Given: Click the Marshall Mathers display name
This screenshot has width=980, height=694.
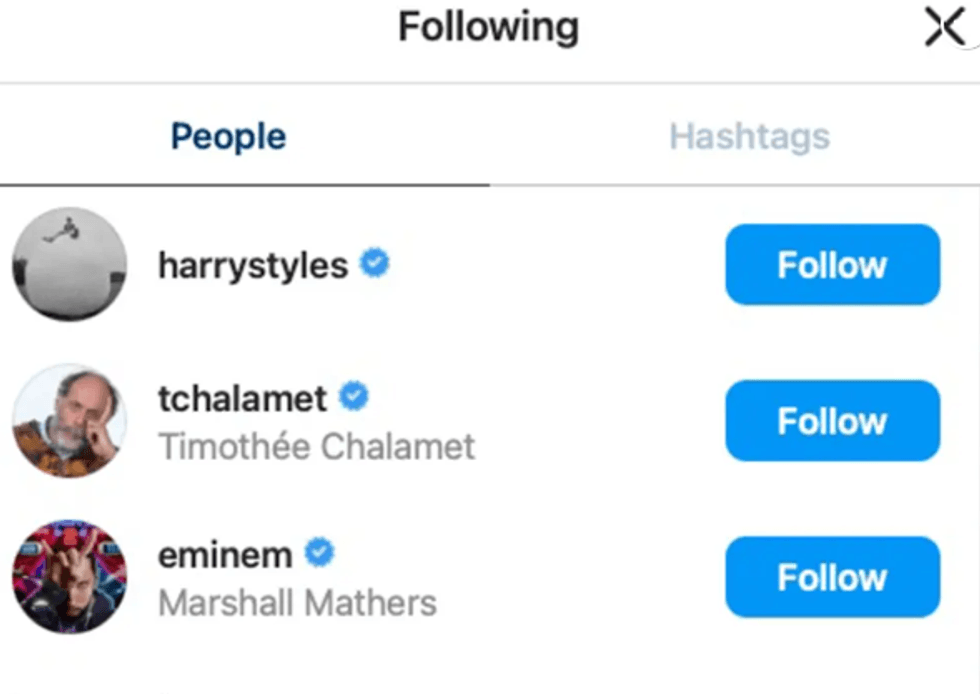Looking at the screenshot, I should pyautogui.click(x=297, y=603).
